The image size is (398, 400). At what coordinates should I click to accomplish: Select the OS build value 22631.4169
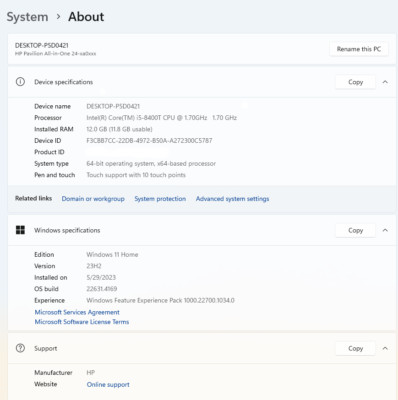tap(102, 289)
